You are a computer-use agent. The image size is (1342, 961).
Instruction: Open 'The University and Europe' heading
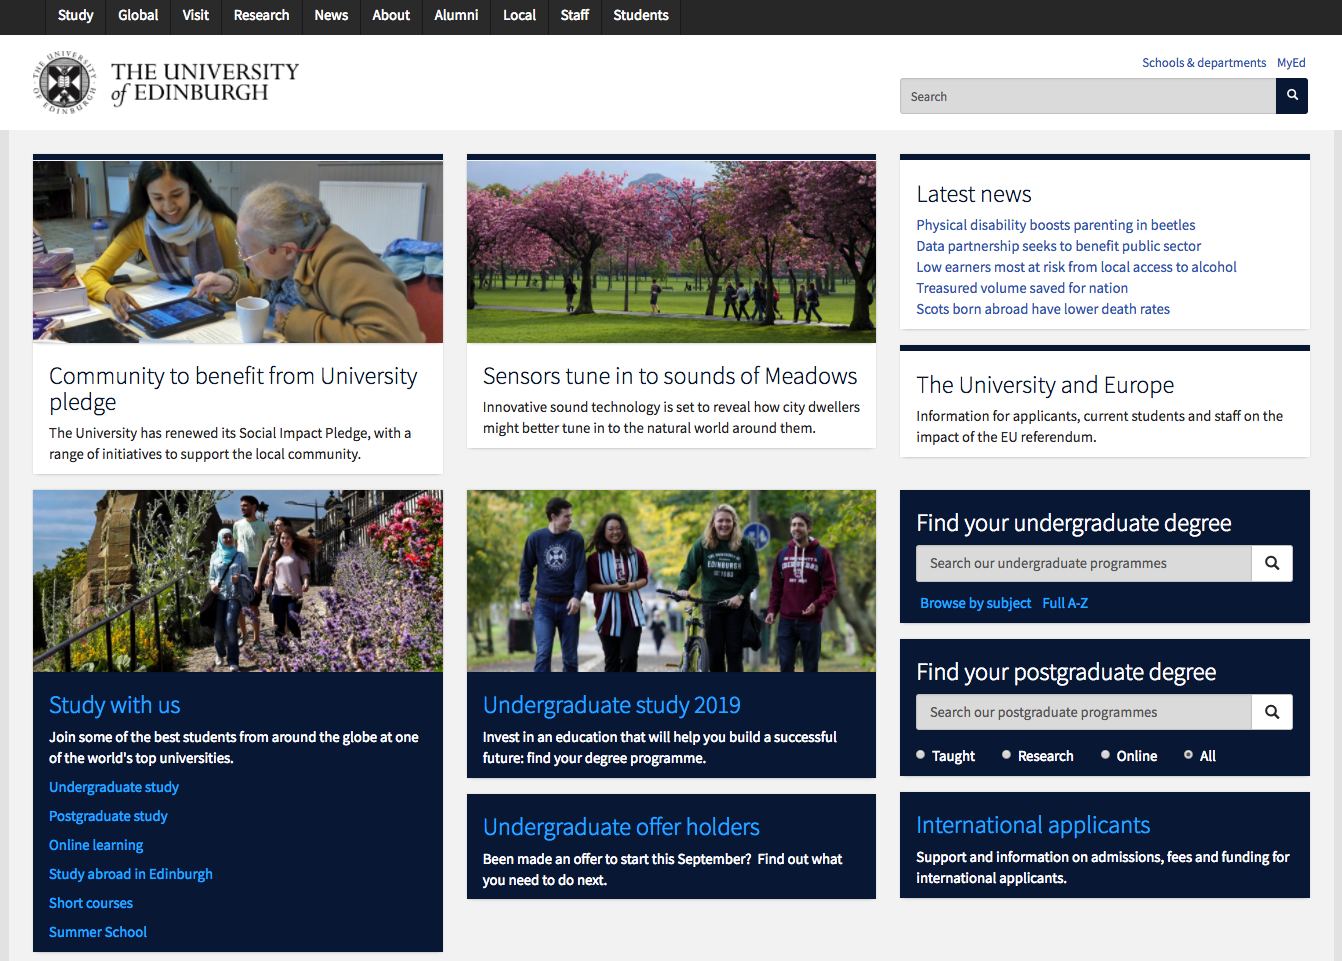(1045, 385)
